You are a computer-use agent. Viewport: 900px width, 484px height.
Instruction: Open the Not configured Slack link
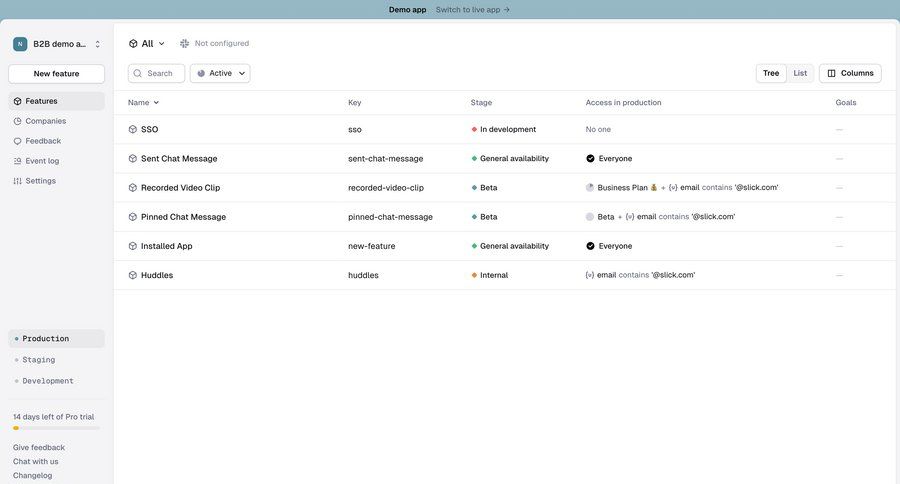tap(222, 44)
